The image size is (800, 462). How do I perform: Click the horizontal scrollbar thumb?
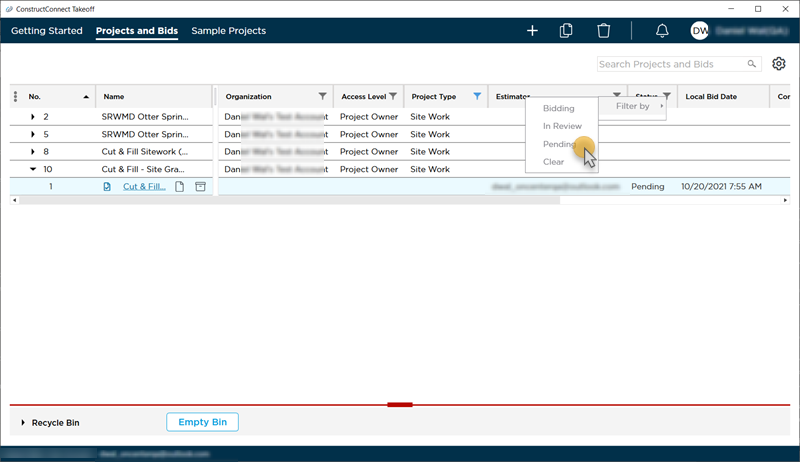289,200
